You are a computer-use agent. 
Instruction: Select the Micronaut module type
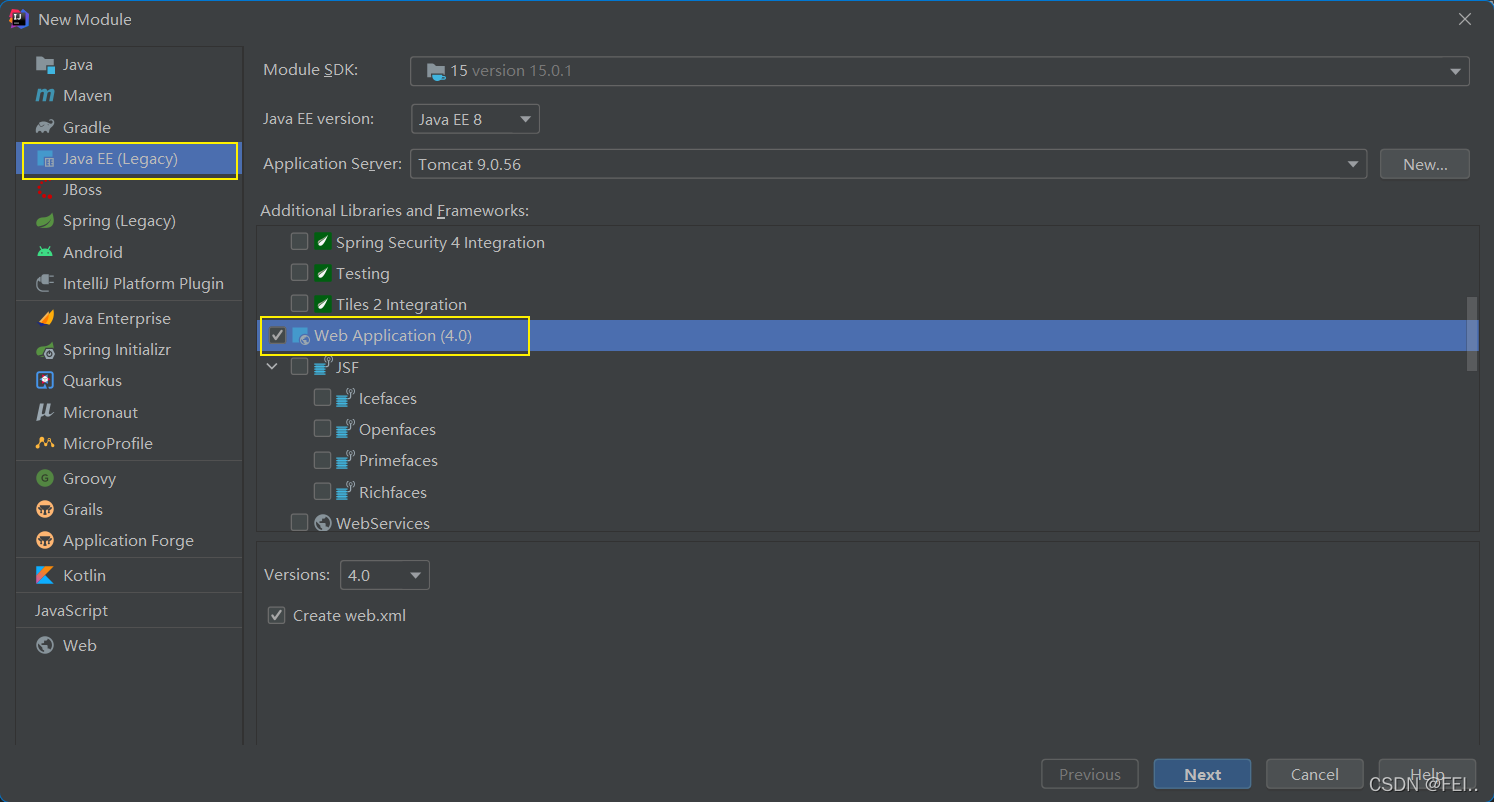[129, 413]
